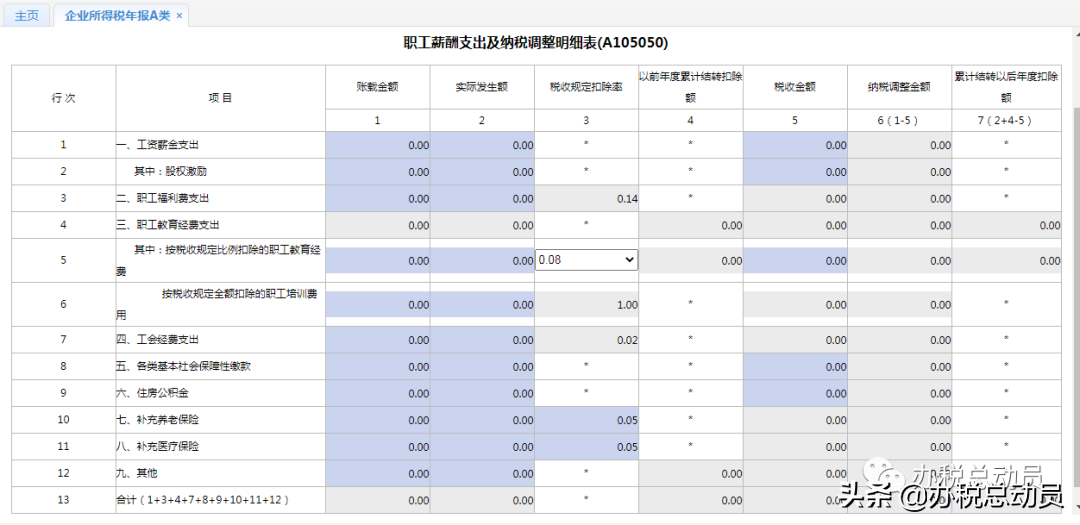The width and height of the screenshot is (1080, 525).
Task: Open the 0.08 deduction rate dropdown
Action: [586, 260]
